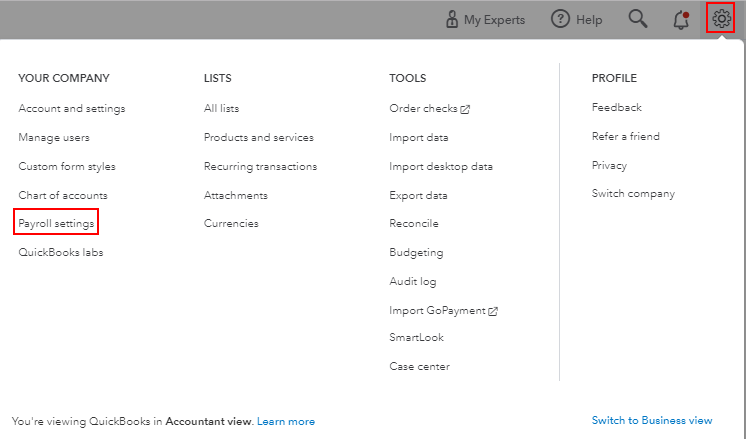Image resolution: width=746 pixels, height=439 pixels.
Task: Select Recurring transactions
Action: [x=260, y=166]
